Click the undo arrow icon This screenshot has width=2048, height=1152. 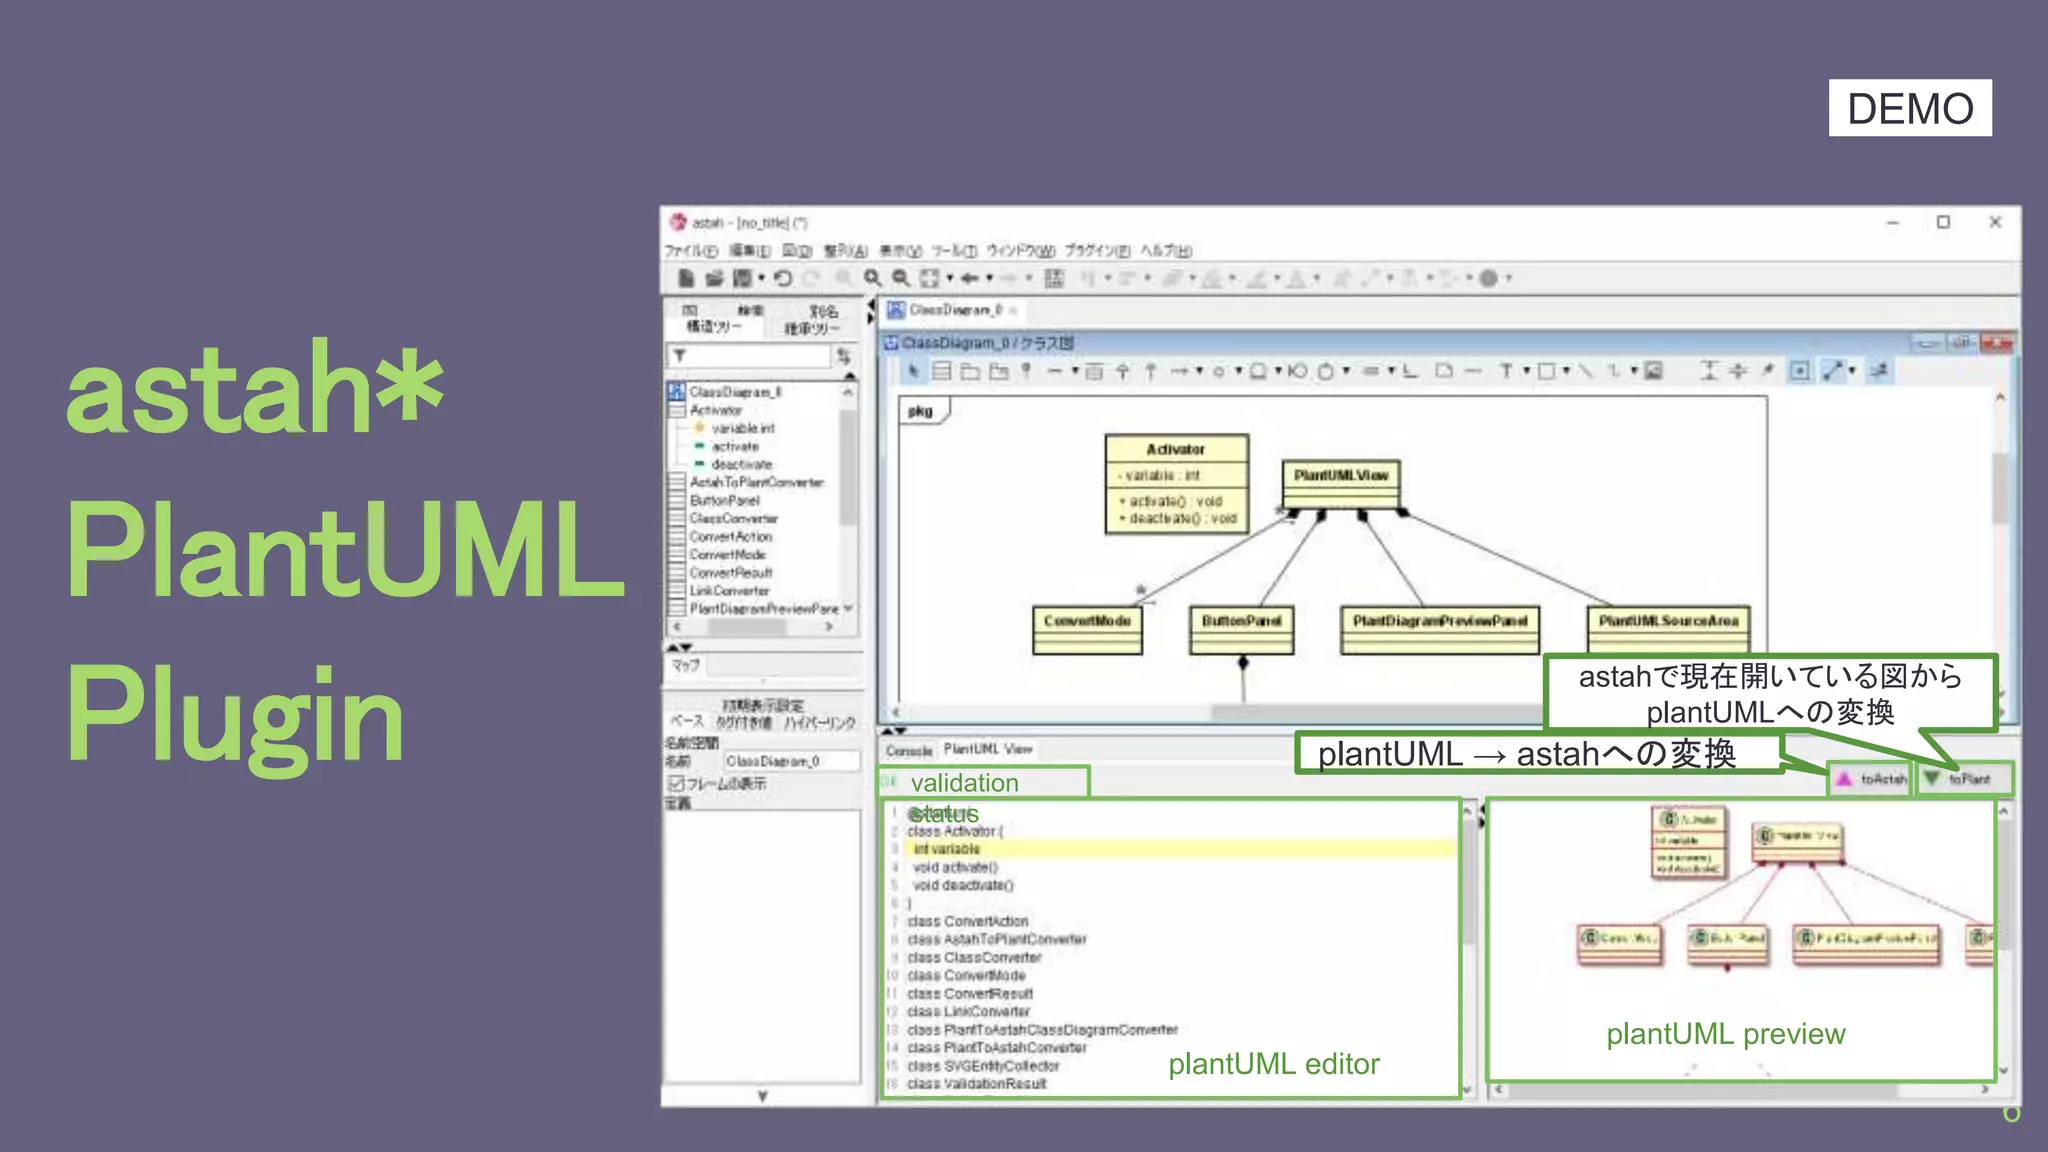pos(783,278)
